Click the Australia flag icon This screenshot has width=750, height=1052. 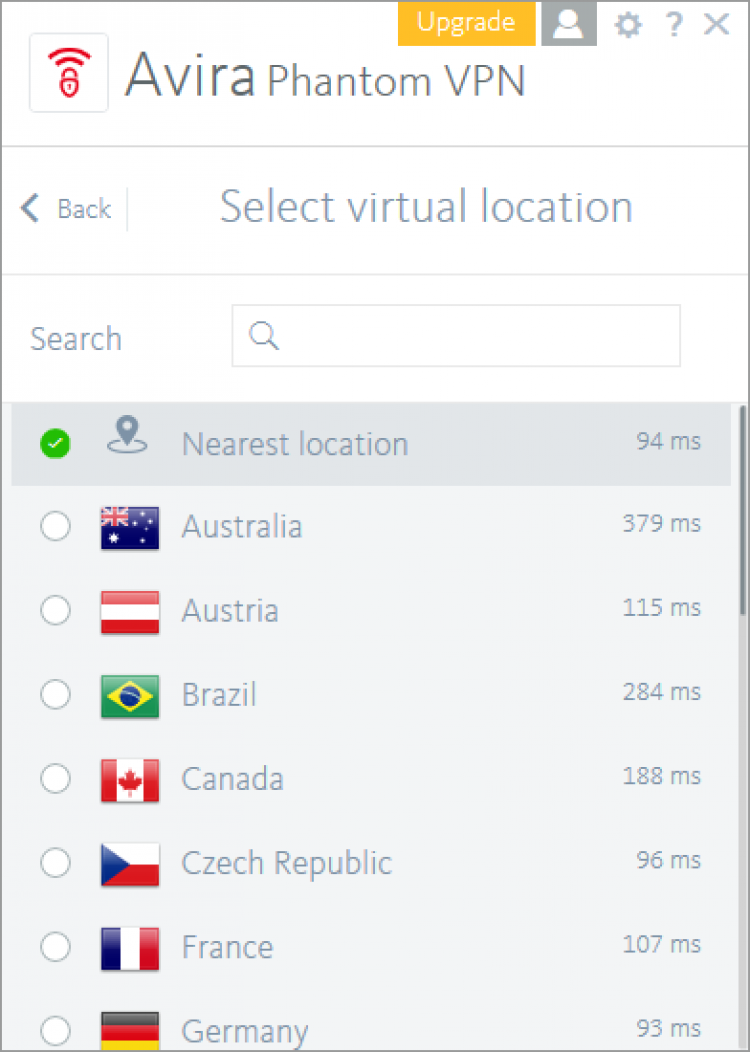click(129, 527)
